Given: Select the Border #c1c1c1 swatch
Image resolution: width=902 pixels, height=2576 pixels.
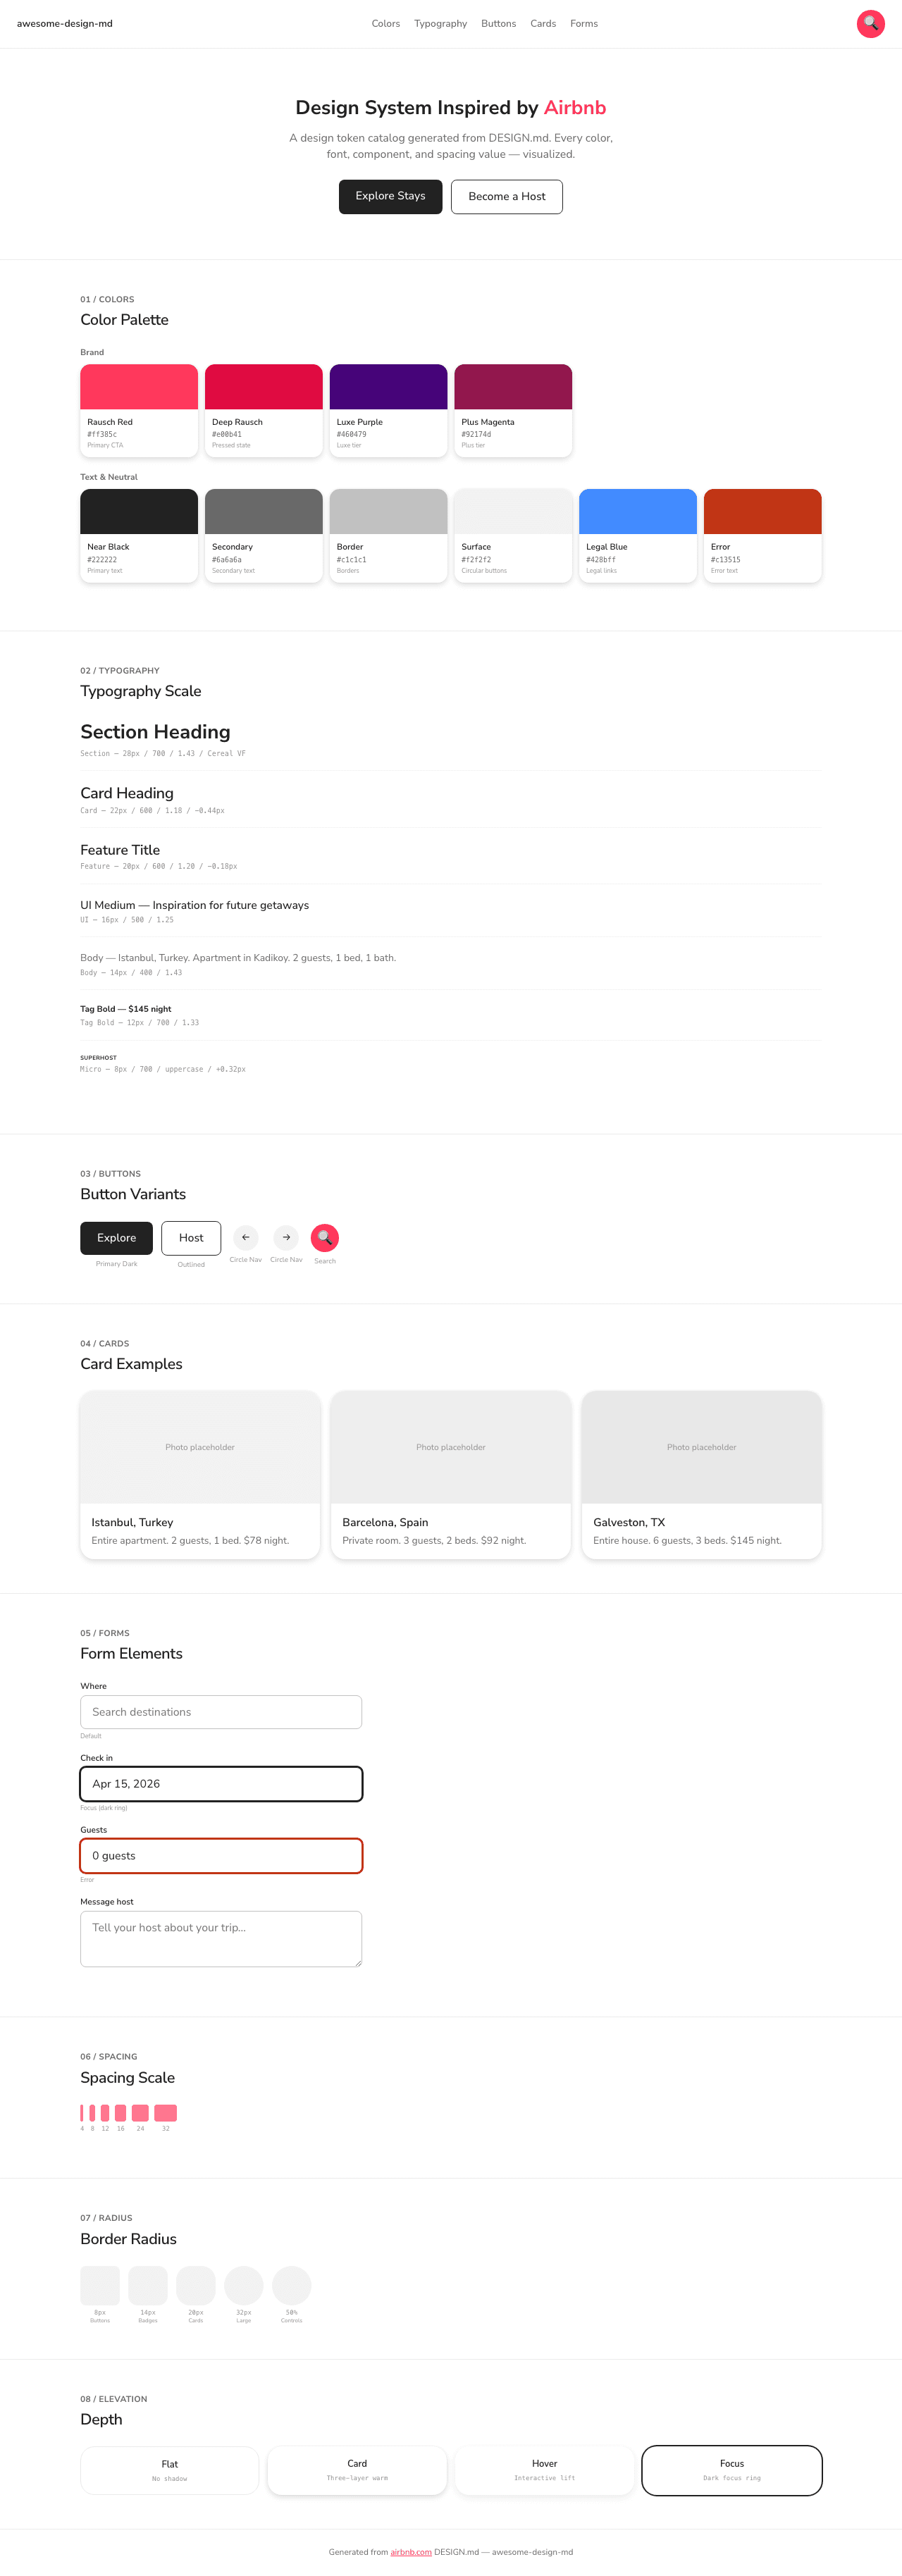Looking at the screenshot, I should click(x=388, y=535).
